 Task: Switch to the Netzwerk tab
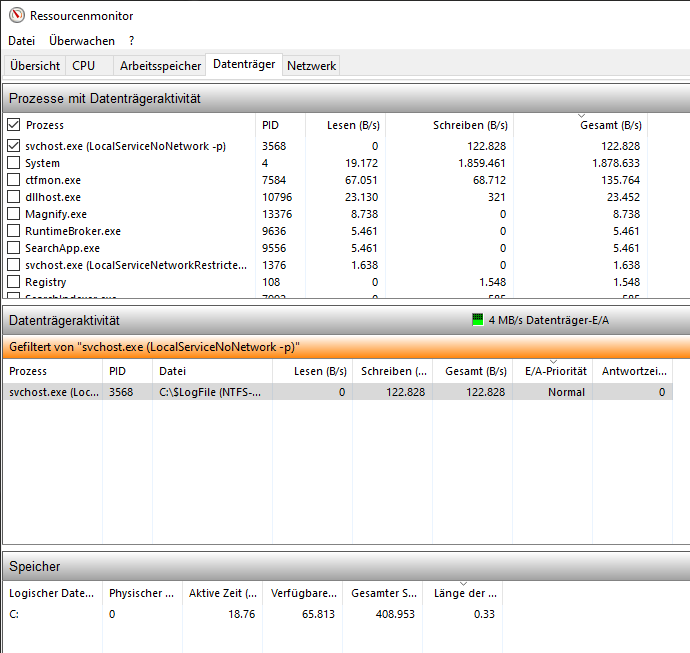coord(311,66)
